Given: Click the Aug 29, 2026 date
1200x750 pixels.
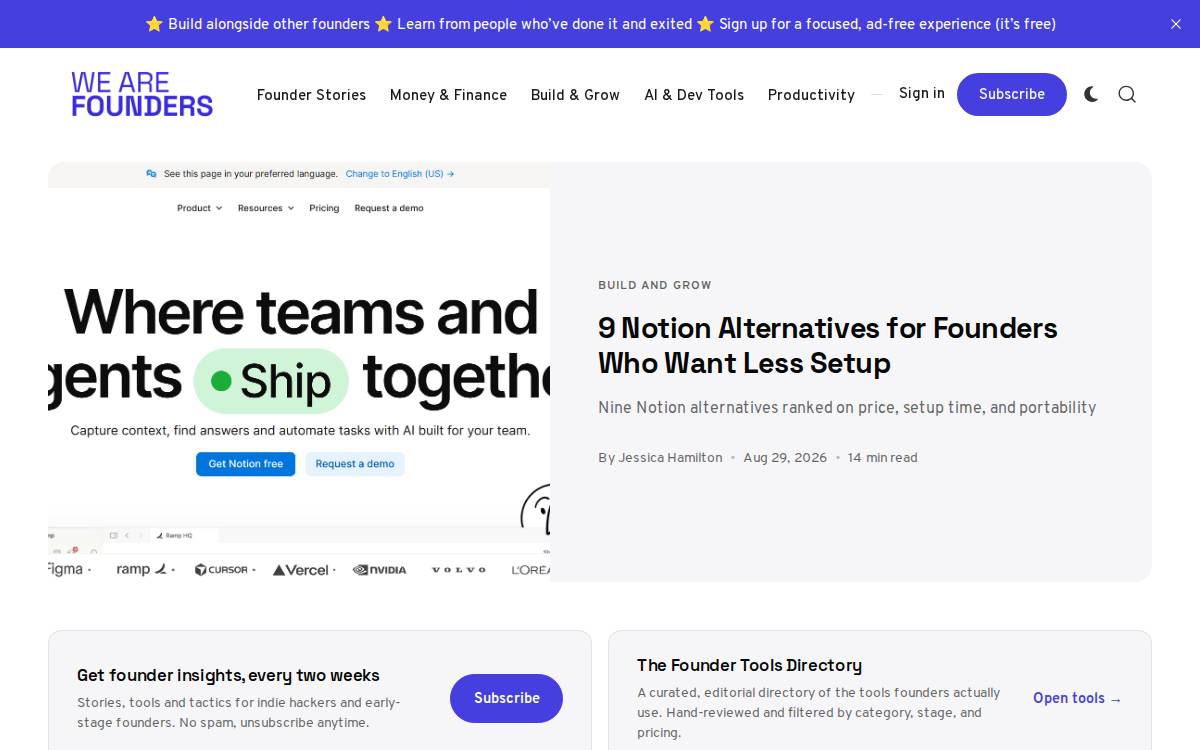Looking at the screenshot, I should tap(785, 457).
